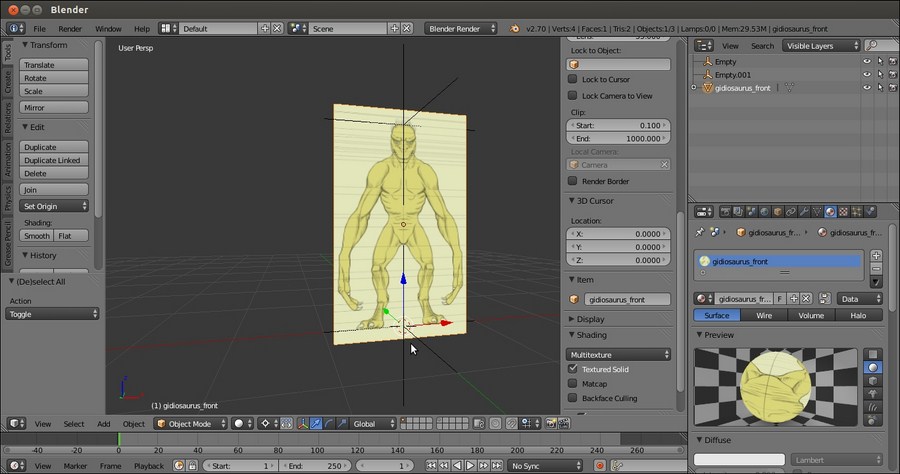The width and height of the screenshot is (900, 474).
Task: Open the Material properties tab (sphere icon)
Action: pyautogui.click(x=831, y=212)
